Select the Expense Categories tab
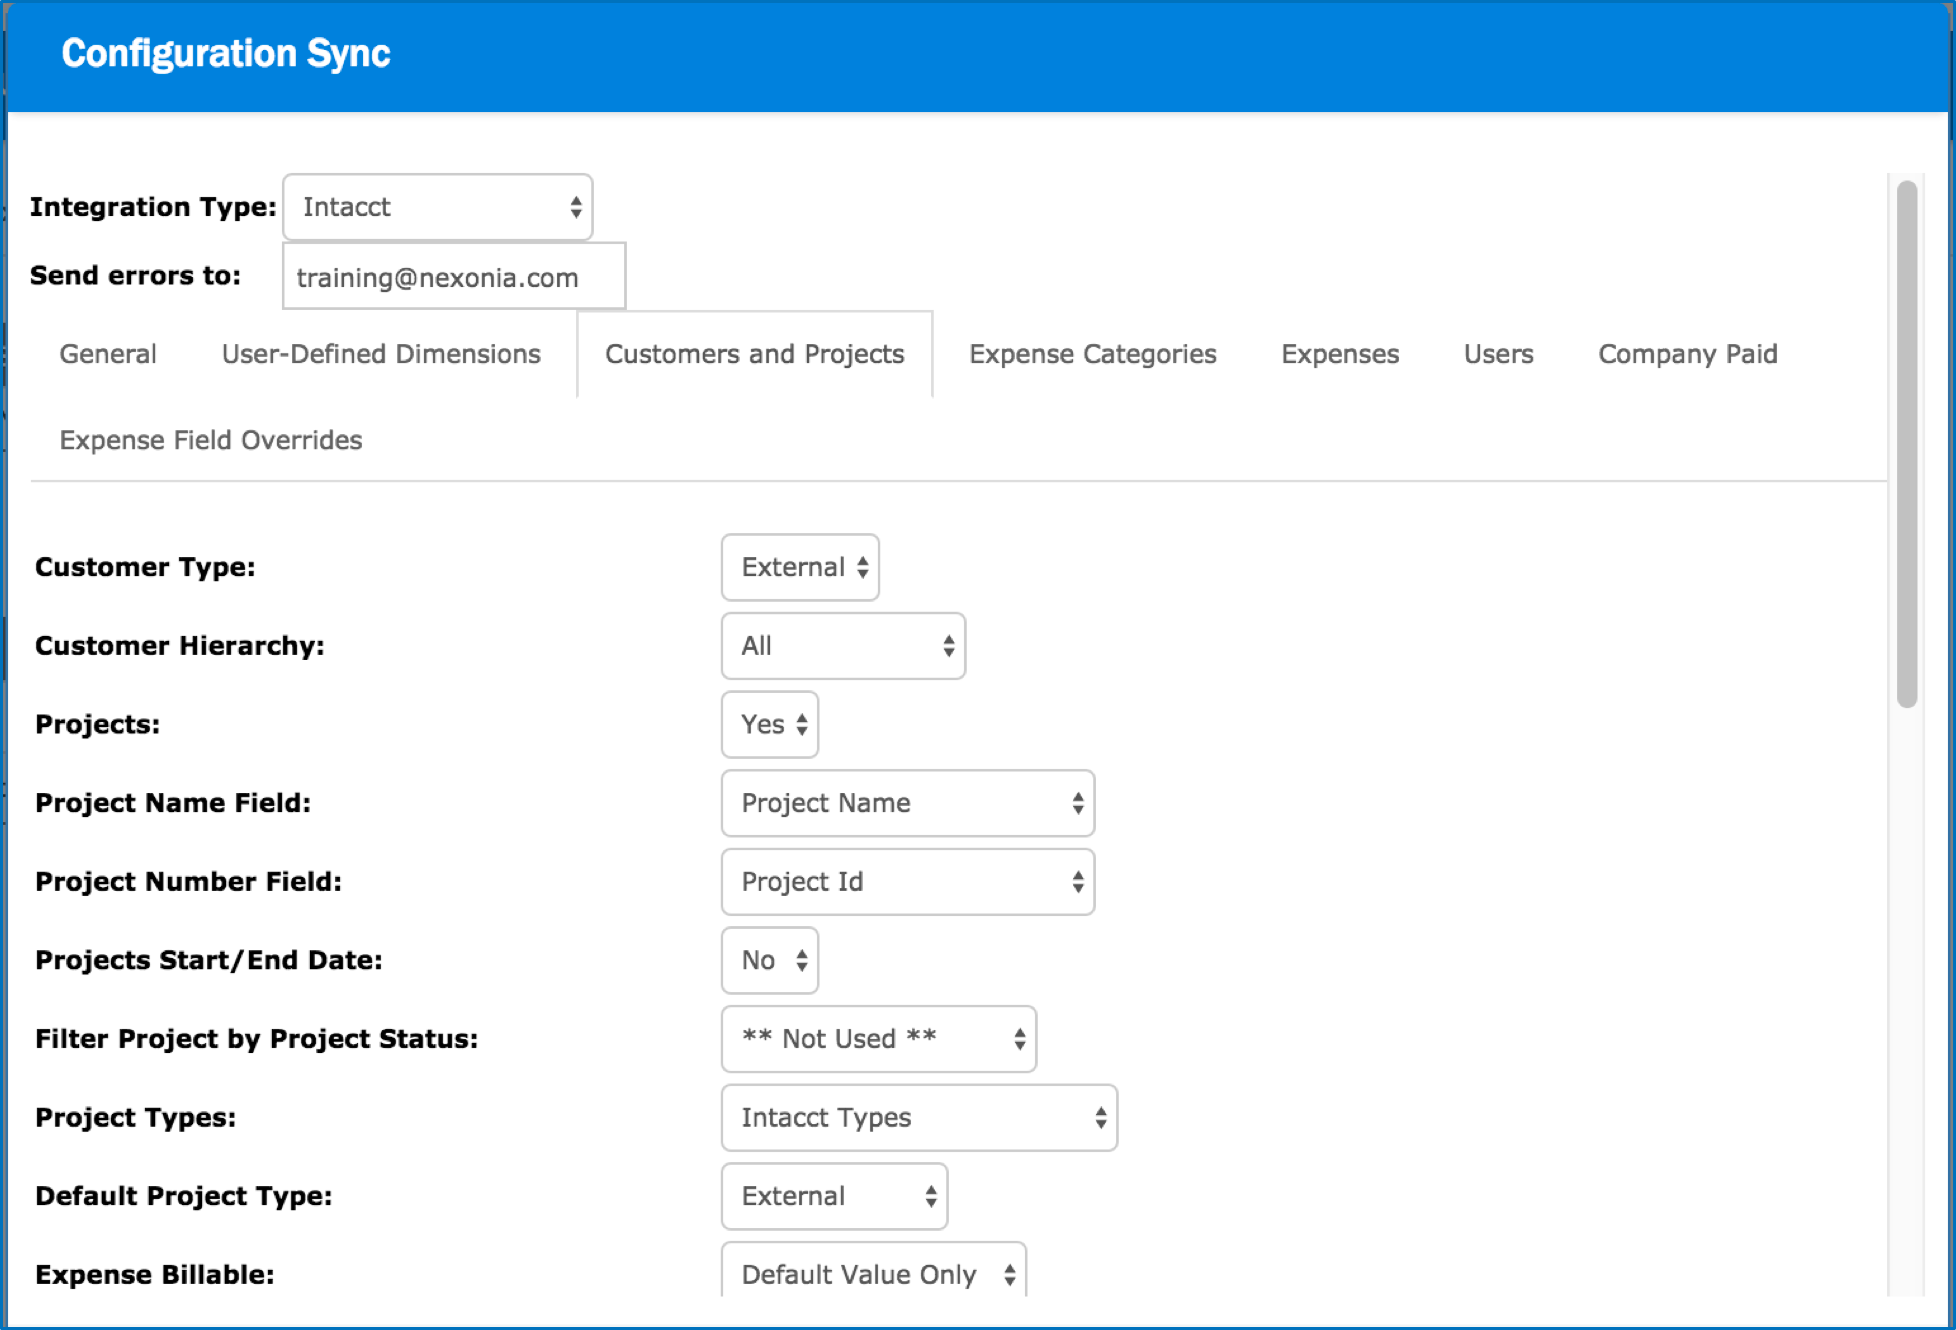This screenshot has height=1330, width=1956. pyautogui.click(x=1092, y=354)
